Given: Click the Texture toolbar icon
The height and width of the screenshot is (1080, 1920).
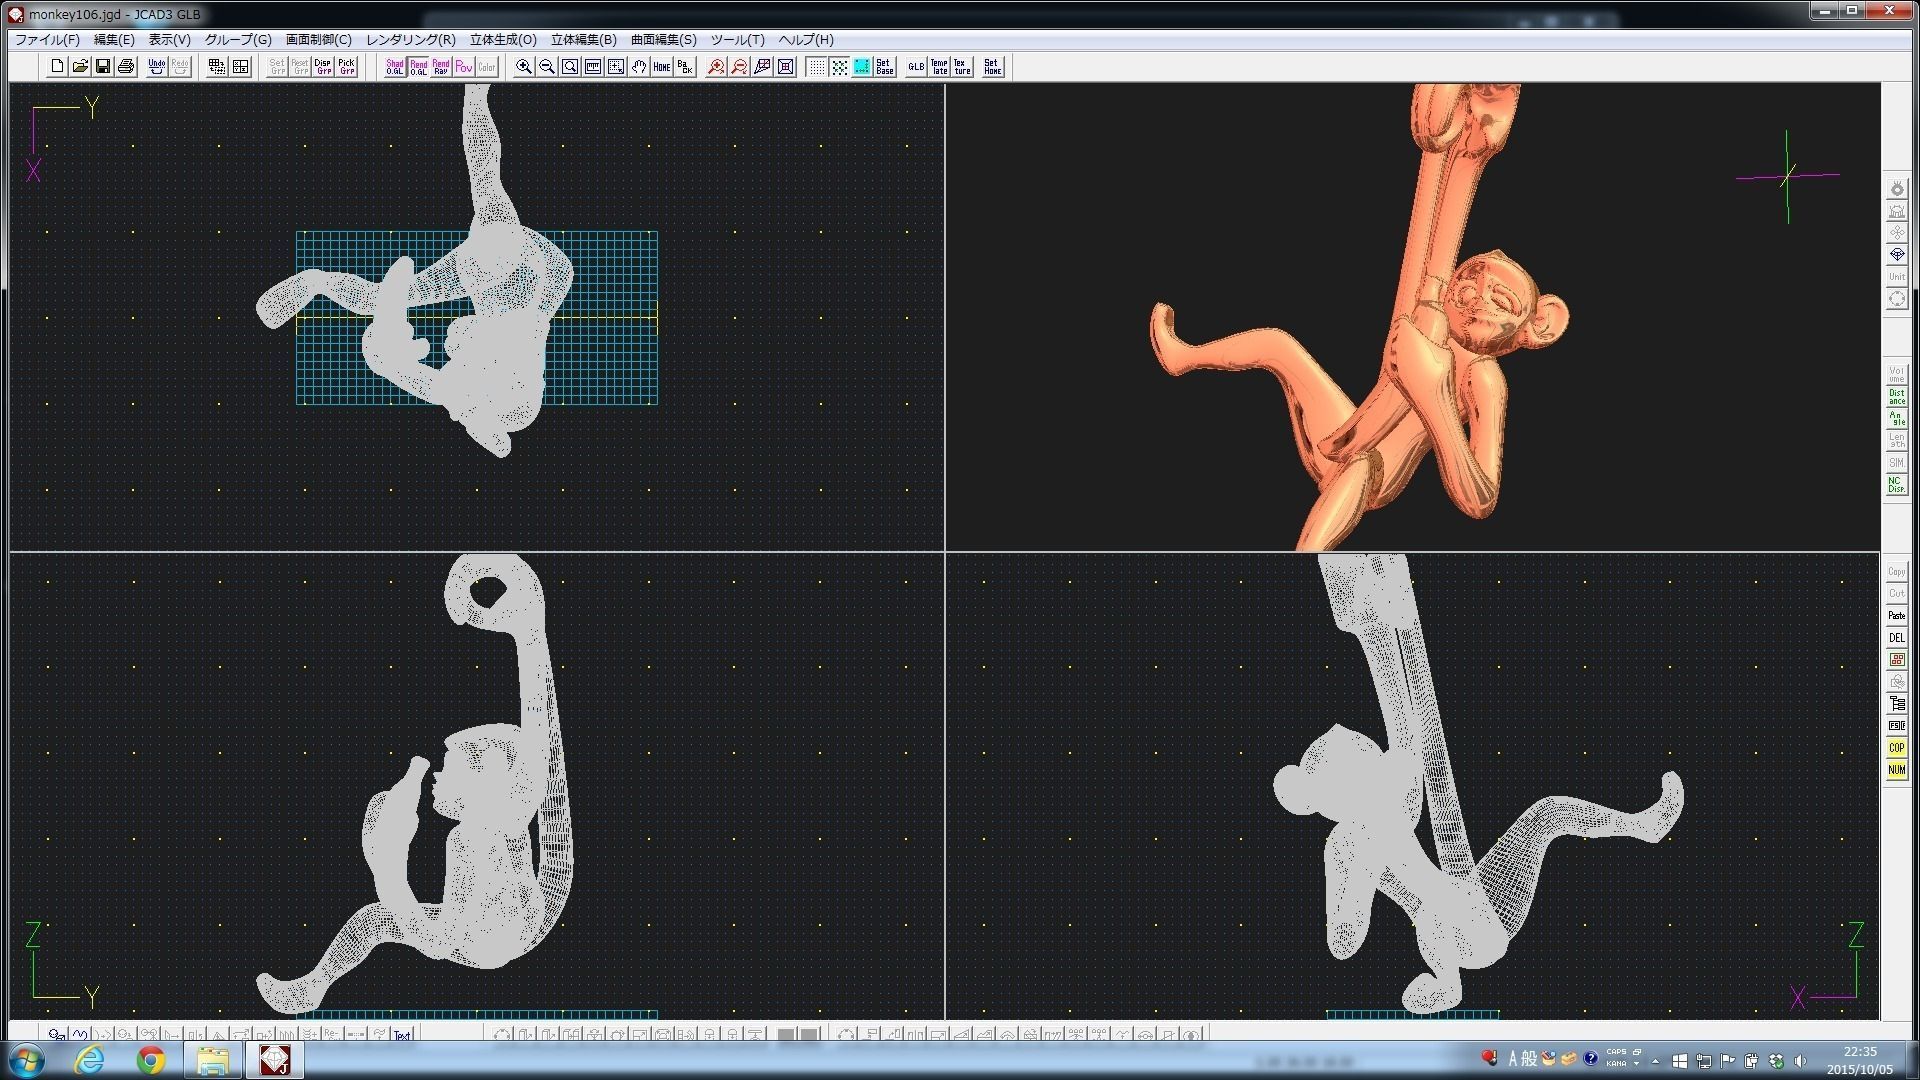Looking at the screenshot, I should tap(961, 67).
